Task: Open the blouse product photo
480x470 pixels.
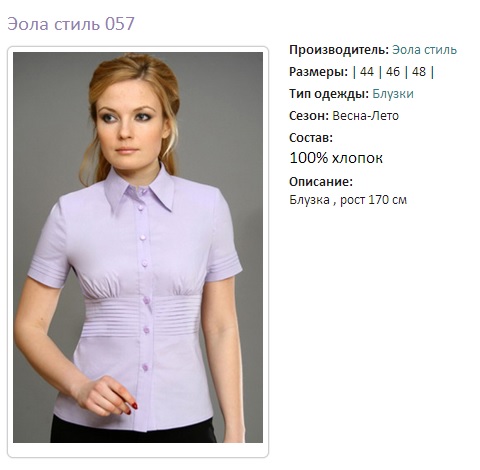Action: (138, 247)
